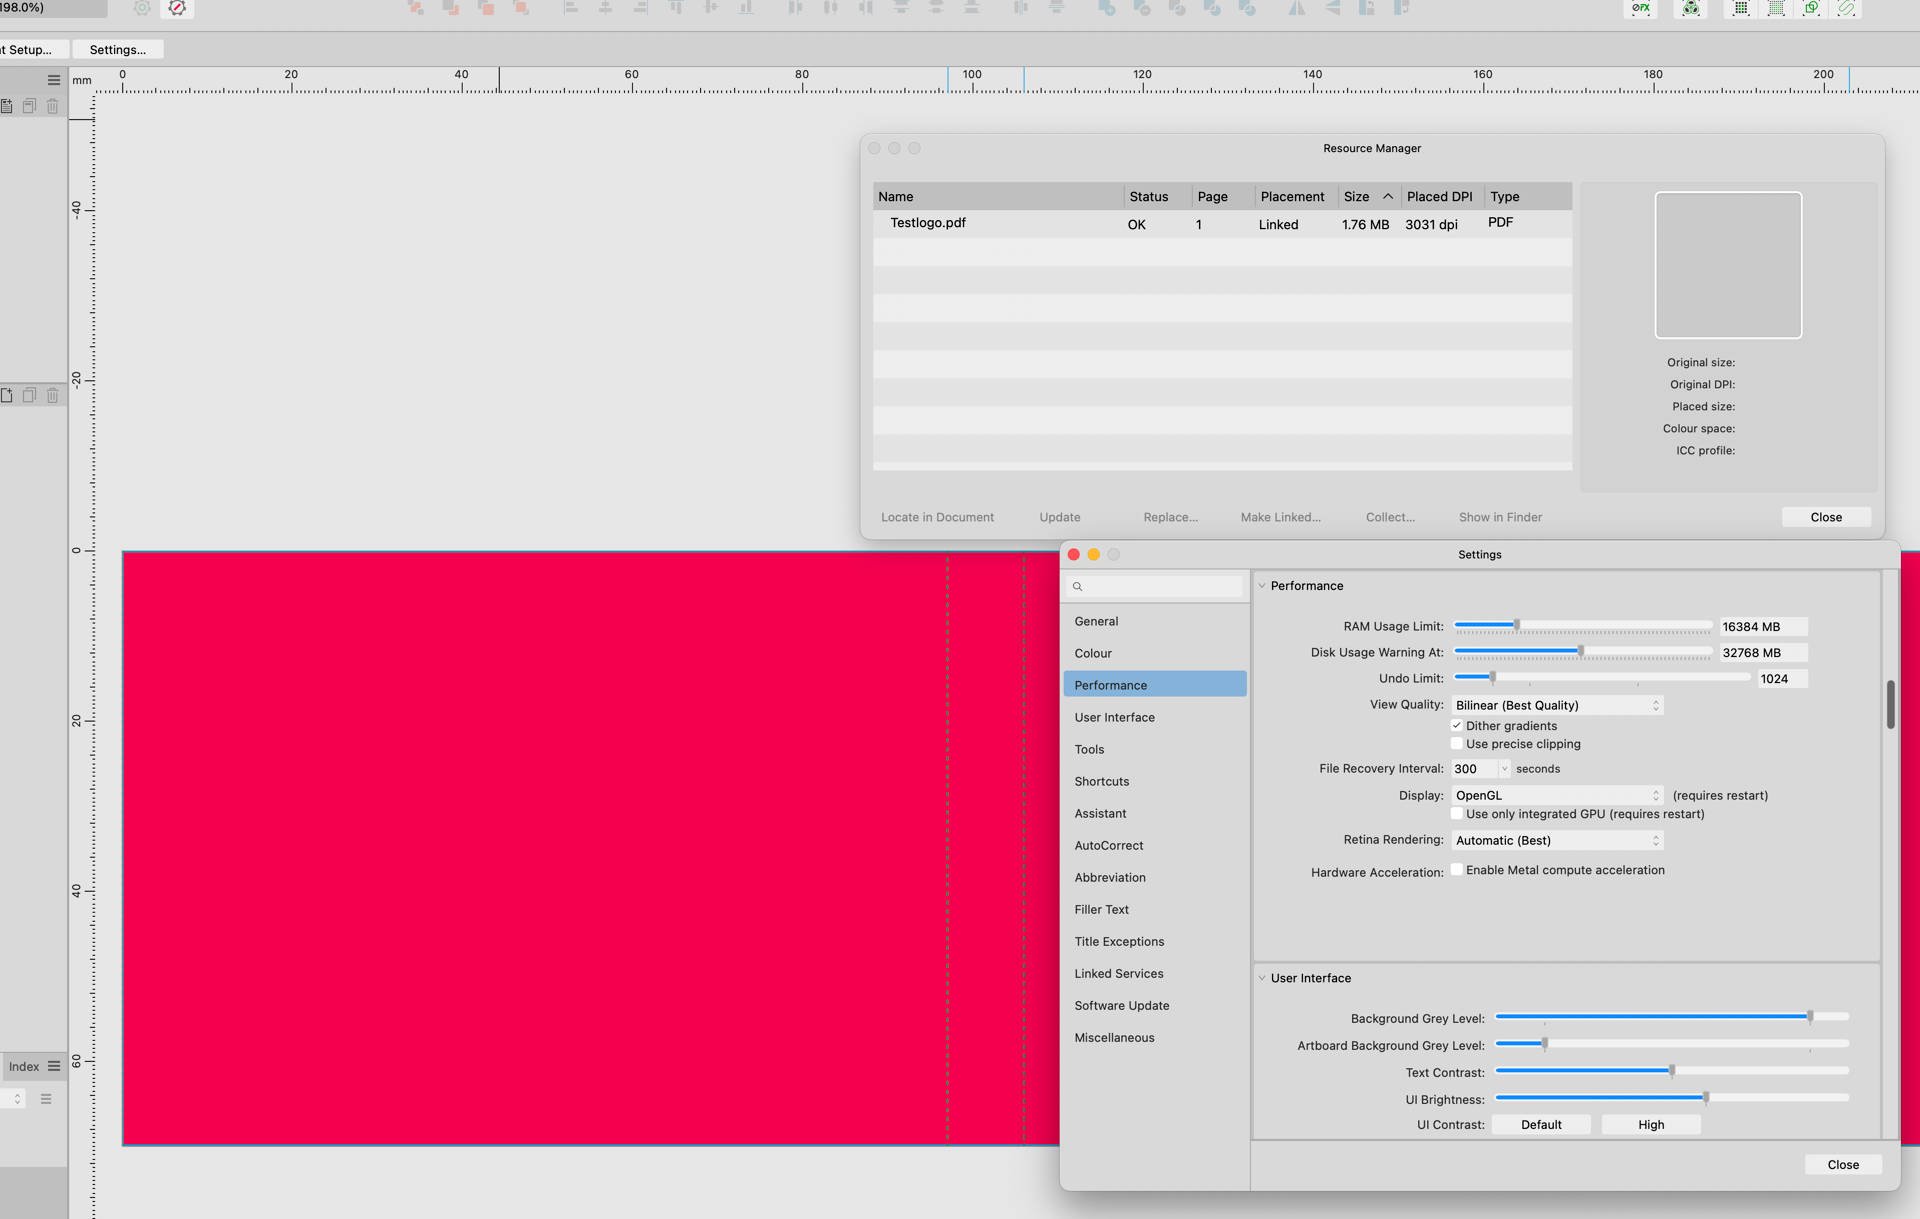
Task: Click the search magnifier in Settings
Action: 1077,587
